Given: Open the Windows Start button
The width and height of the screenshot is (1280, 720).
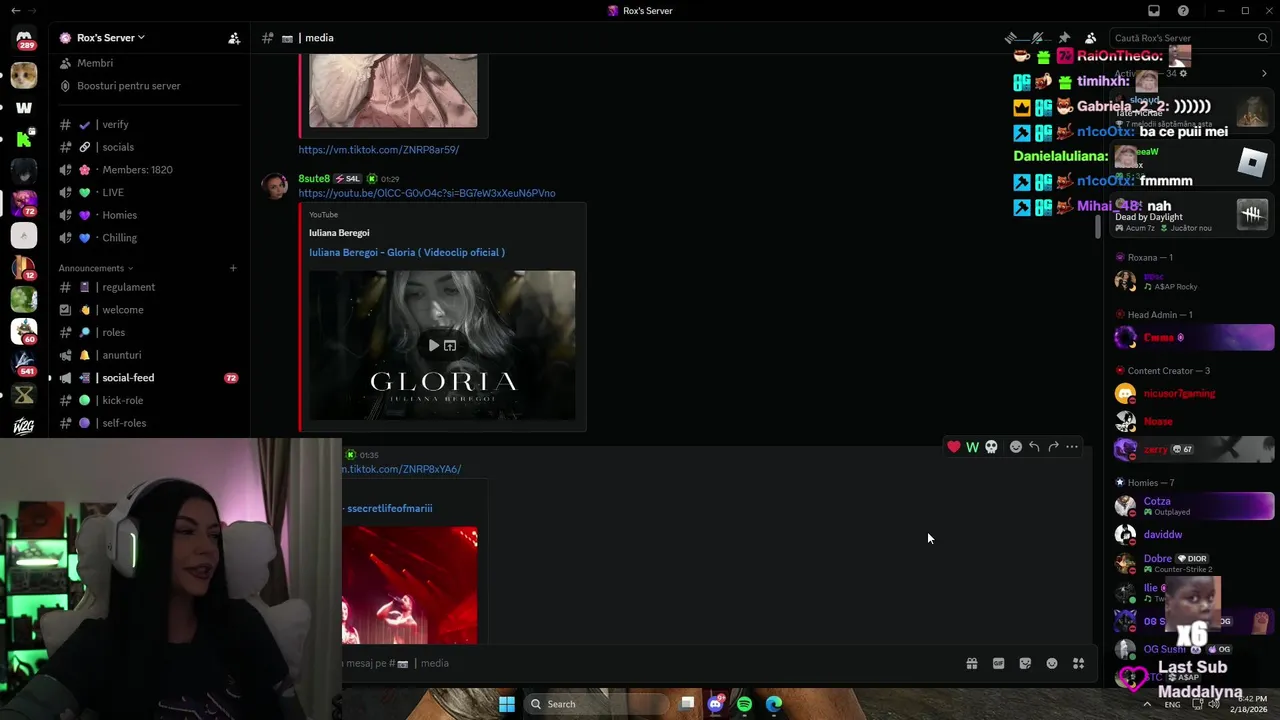Looking at the screenshot, I should pos(507,704).
